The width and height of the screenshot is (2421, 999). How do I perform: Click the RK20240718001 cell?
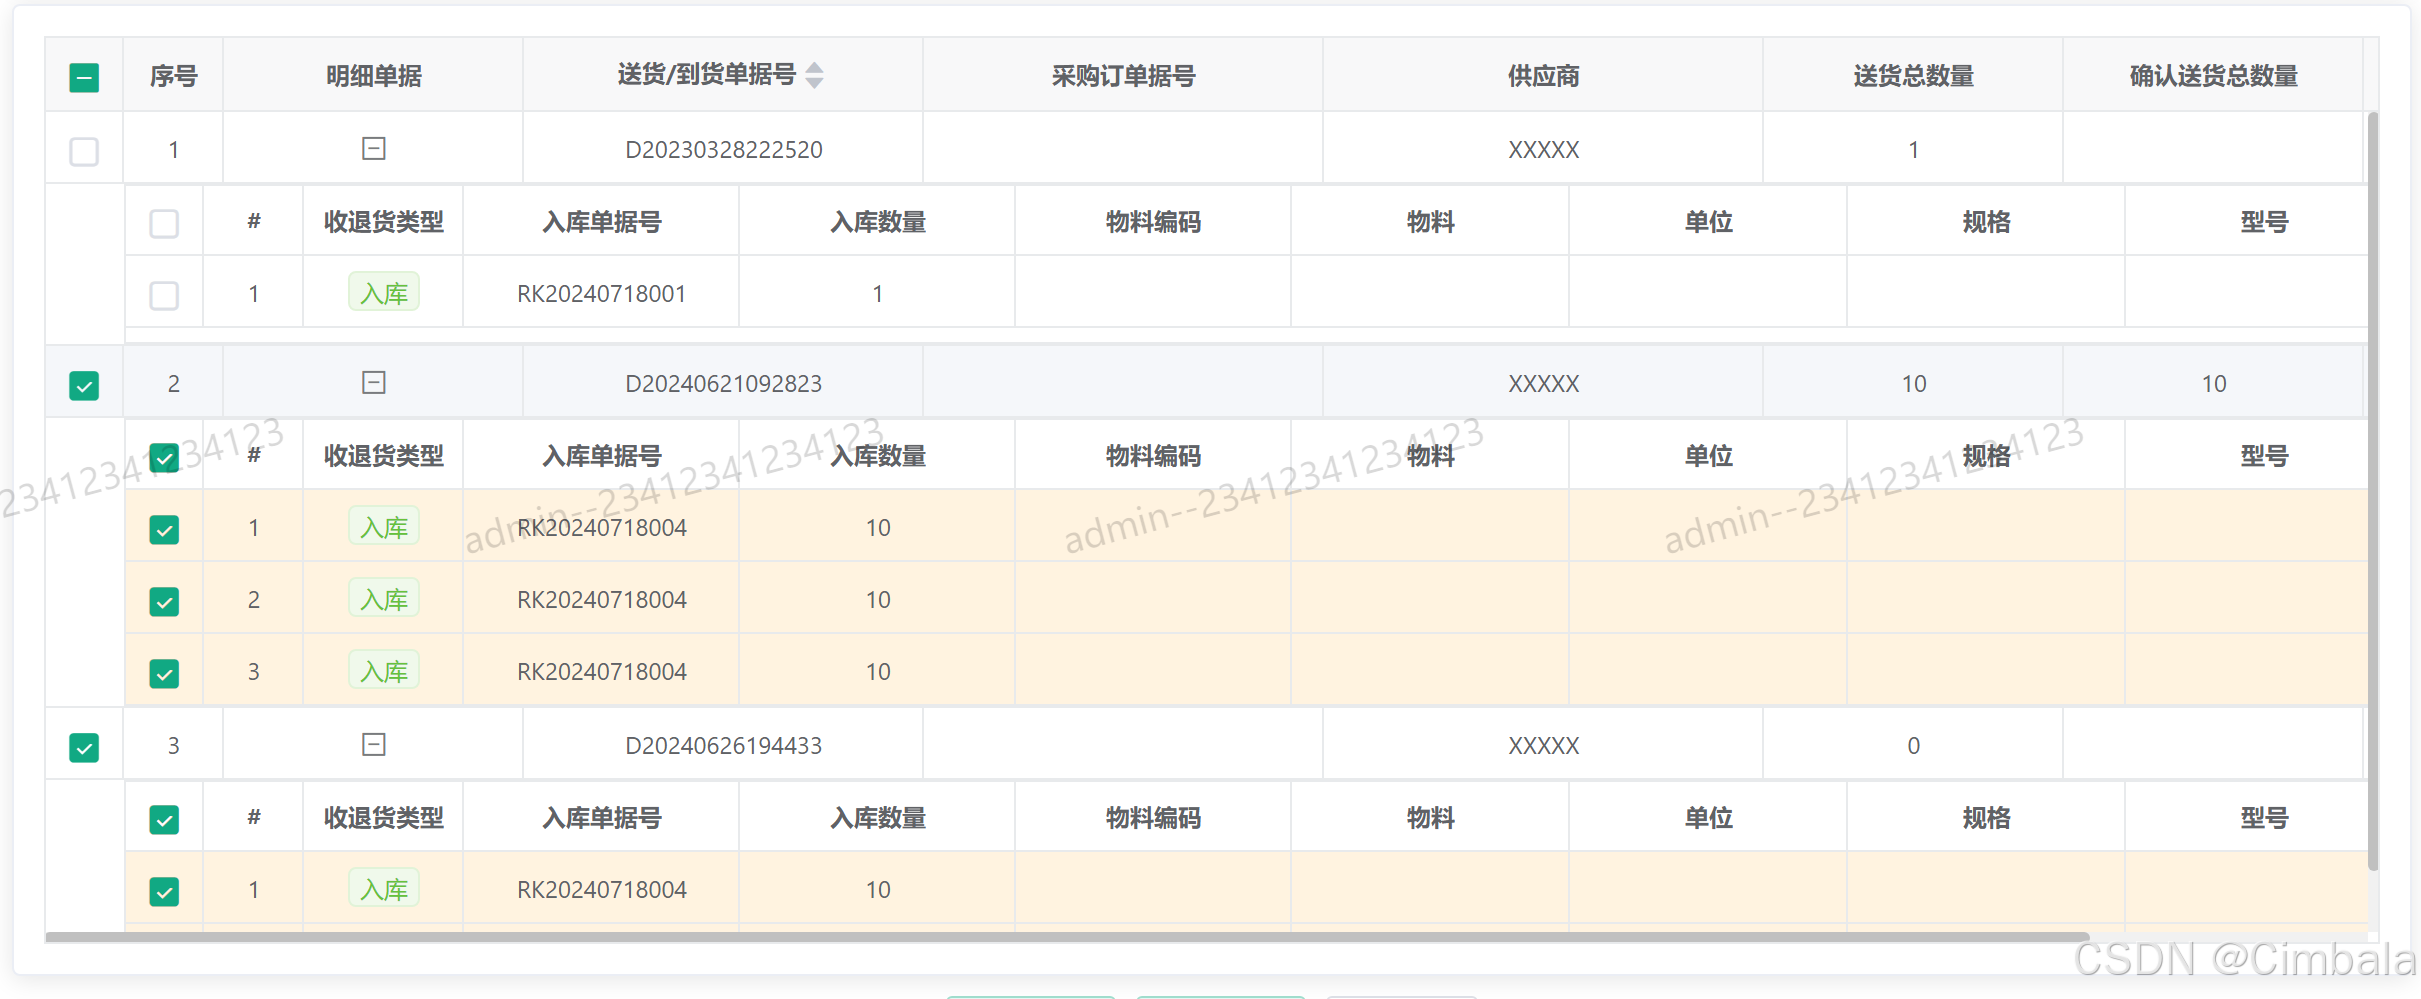click(601, 294)
